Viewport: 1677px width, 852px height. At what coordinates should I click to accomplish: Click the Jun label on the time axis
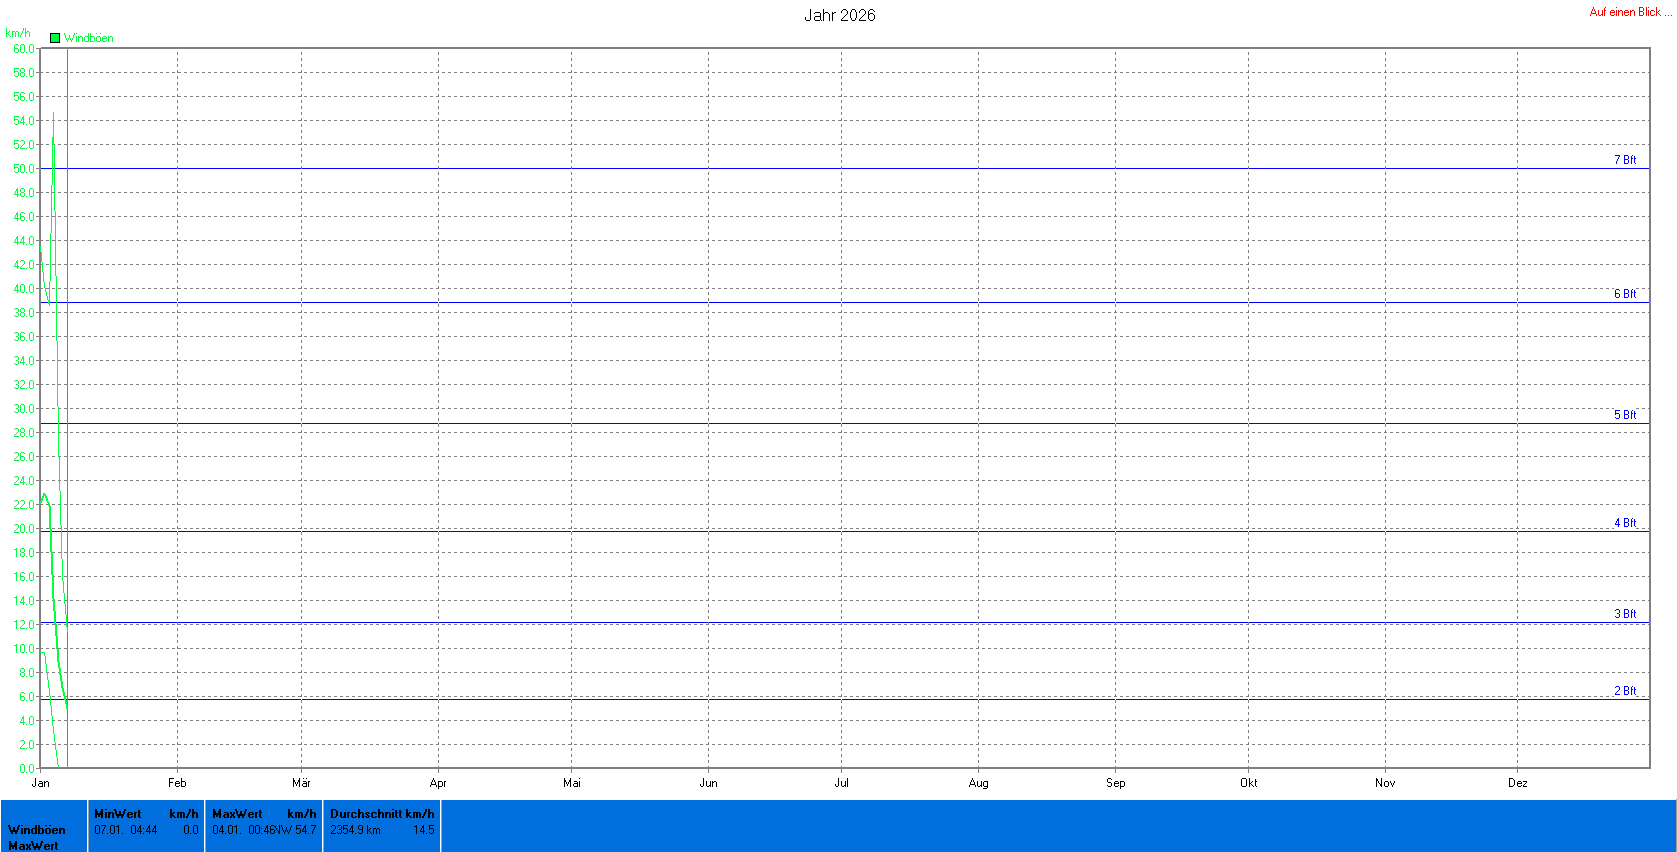point(708,783)
